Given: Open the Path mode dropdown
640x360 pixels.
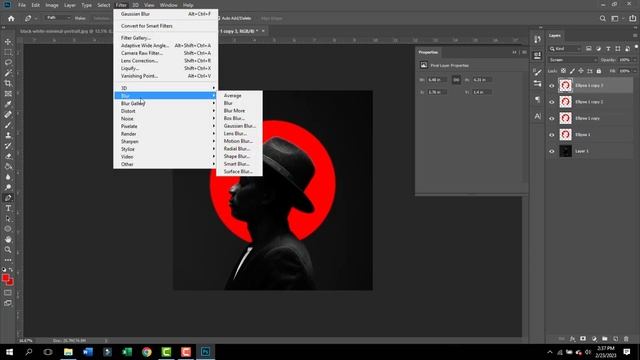Looking at the screenshot, I should click(x=58, y=18).
